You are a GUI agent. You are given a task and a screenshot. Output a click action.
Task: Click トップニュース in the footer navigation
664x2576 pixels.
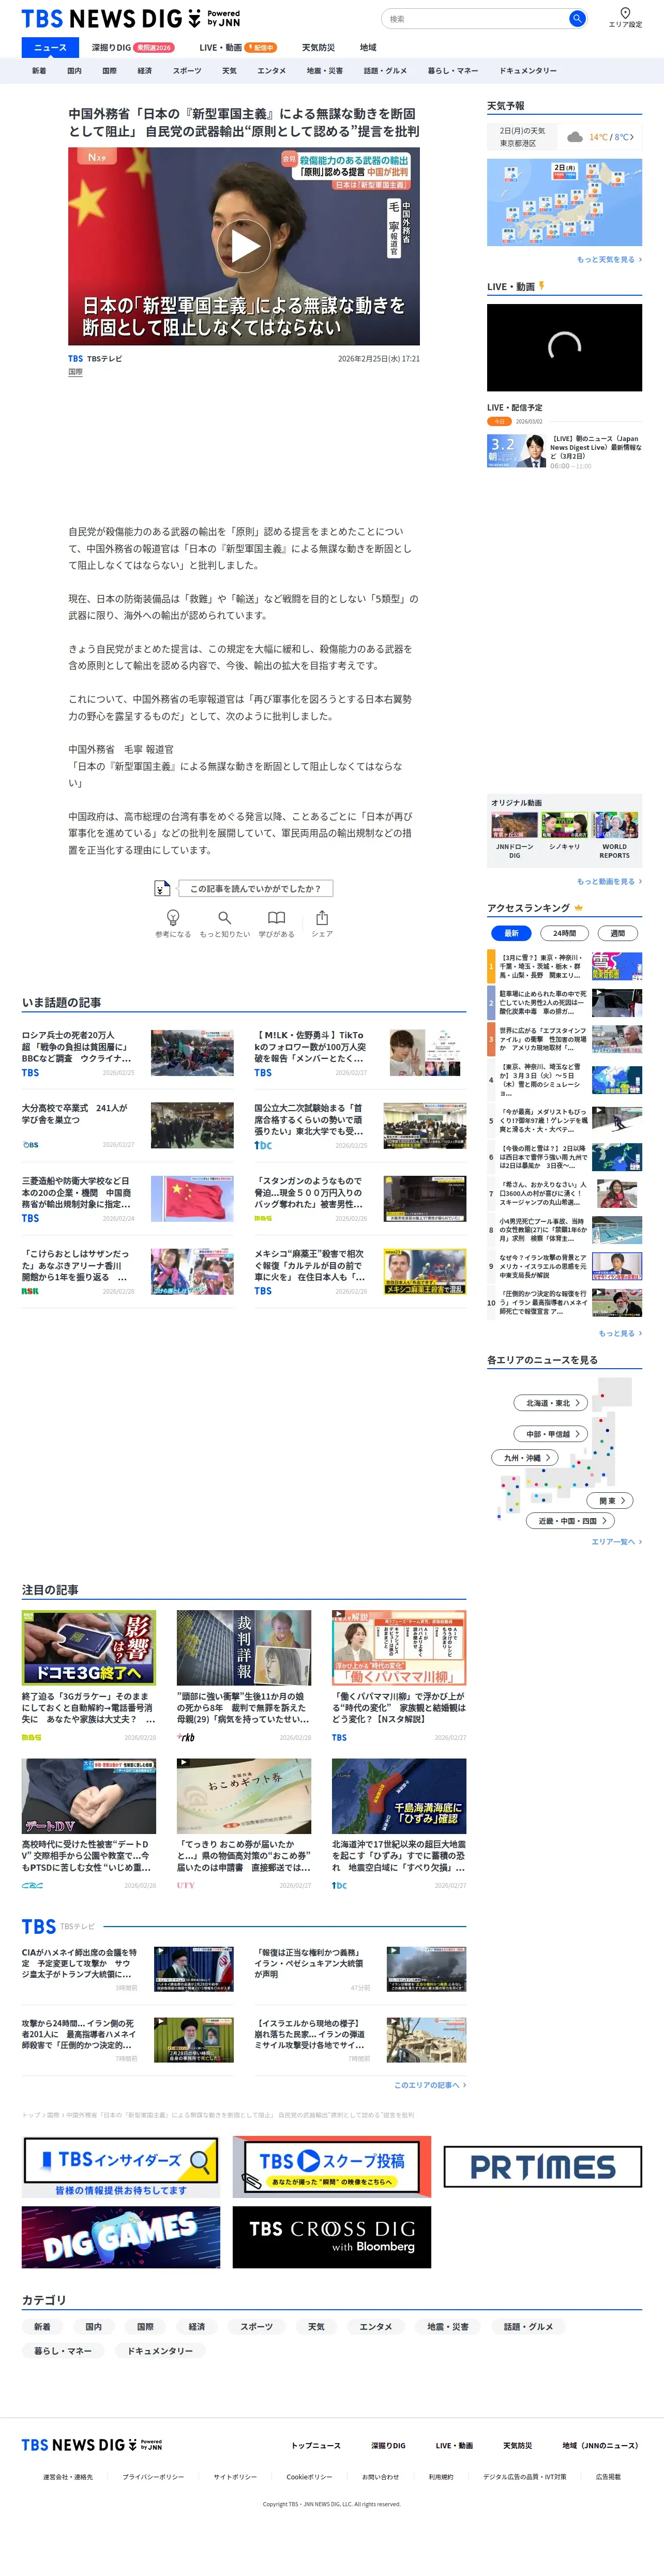(x=316, y=2445)
